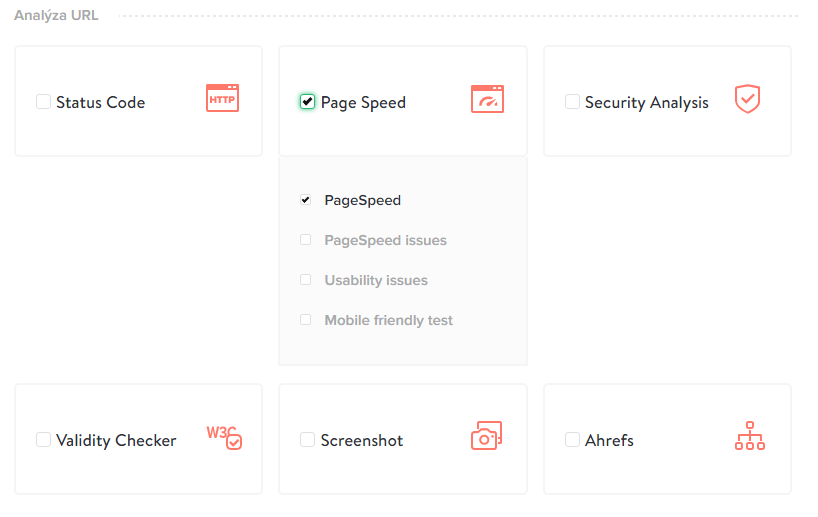Enable the Validity Checker checkbox

[43, 439]
